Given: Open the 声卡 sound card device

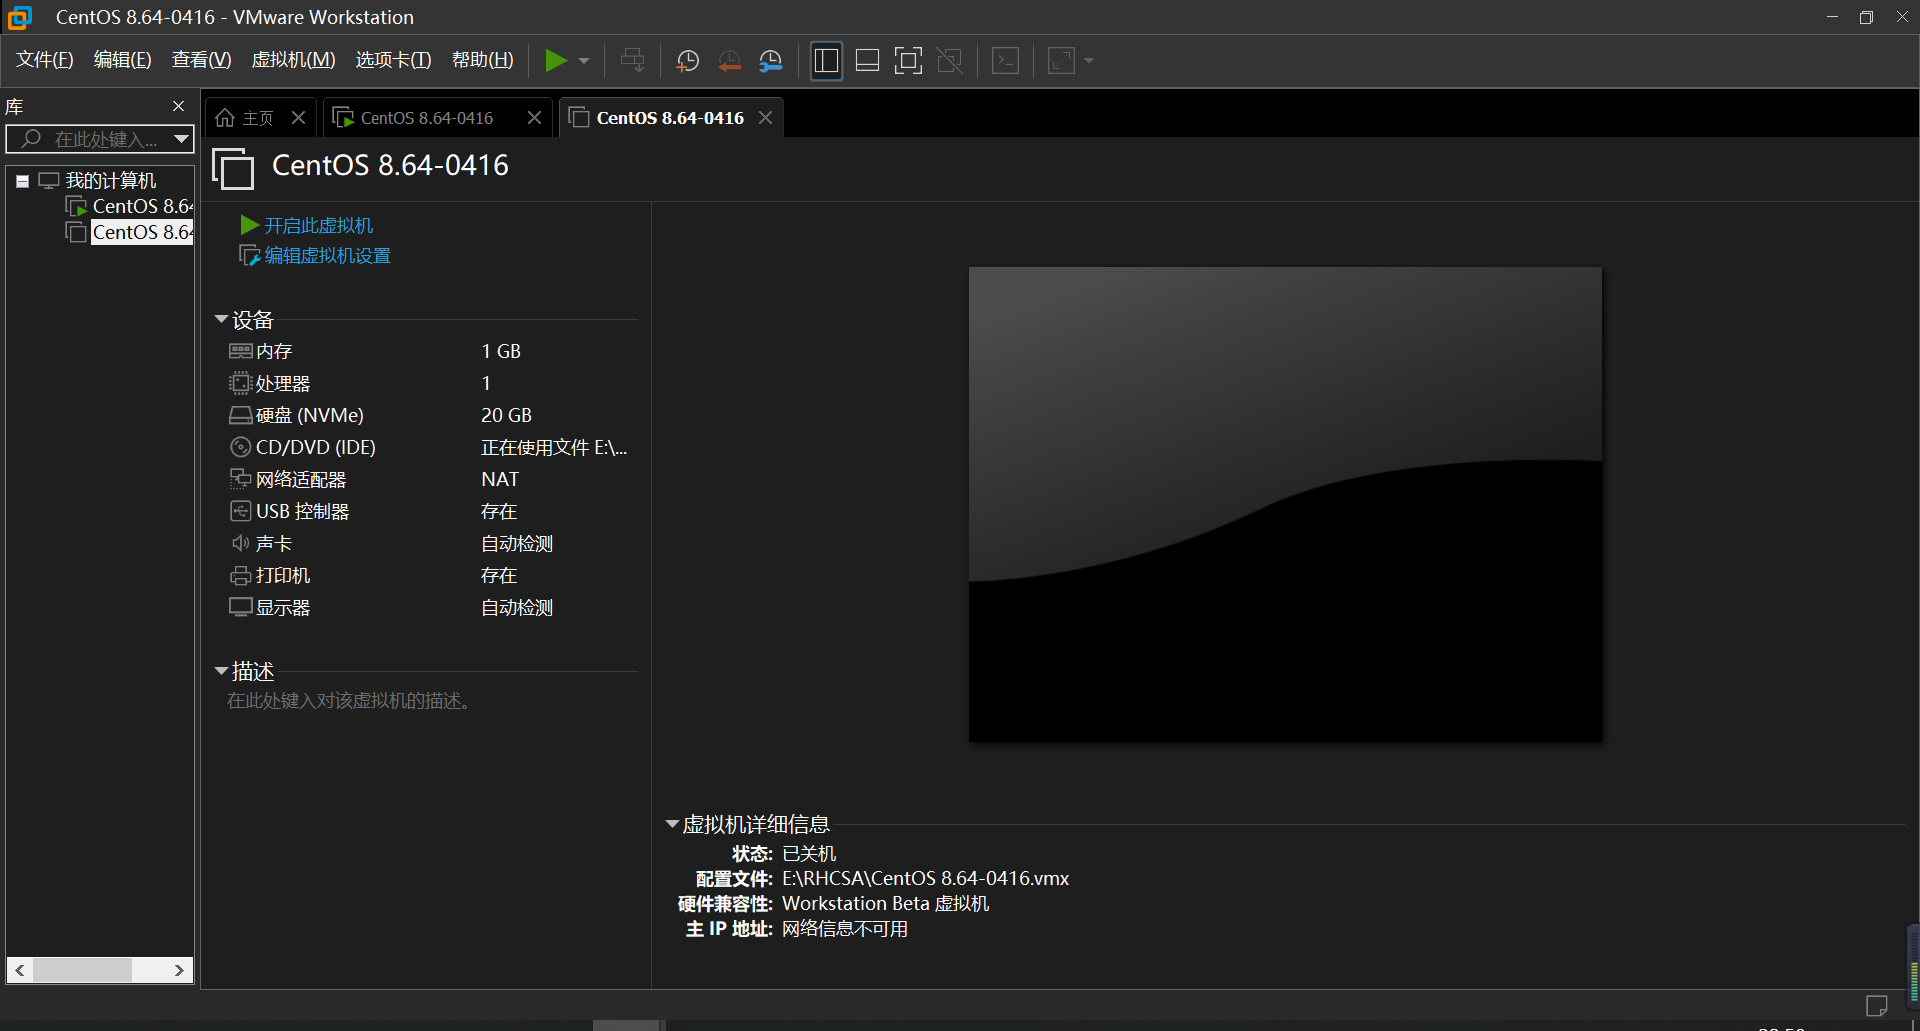Looking at the screenshot, I should coord(261,543).
